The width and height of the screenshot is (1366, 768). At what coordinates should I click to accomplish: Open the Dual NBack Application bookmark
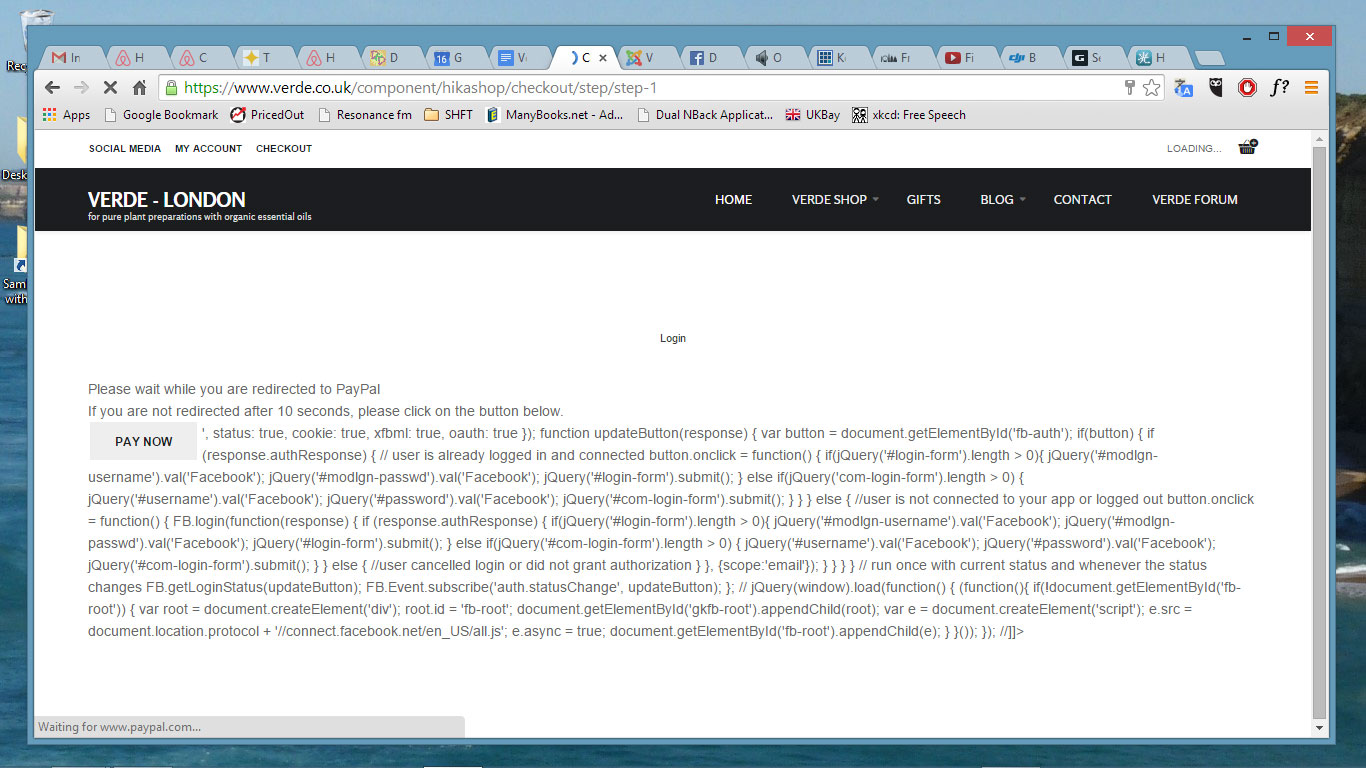click(x=704, y=115)
